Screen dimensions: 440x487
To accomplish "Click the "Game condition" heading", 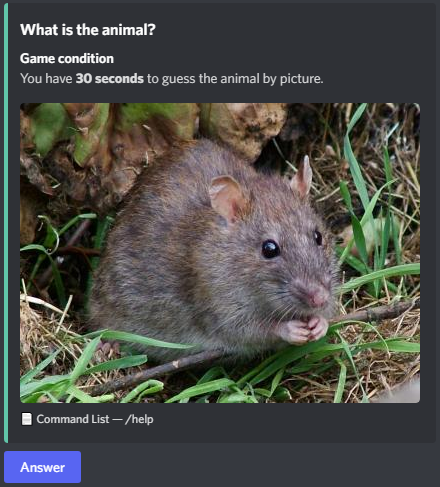I will 67,58.
